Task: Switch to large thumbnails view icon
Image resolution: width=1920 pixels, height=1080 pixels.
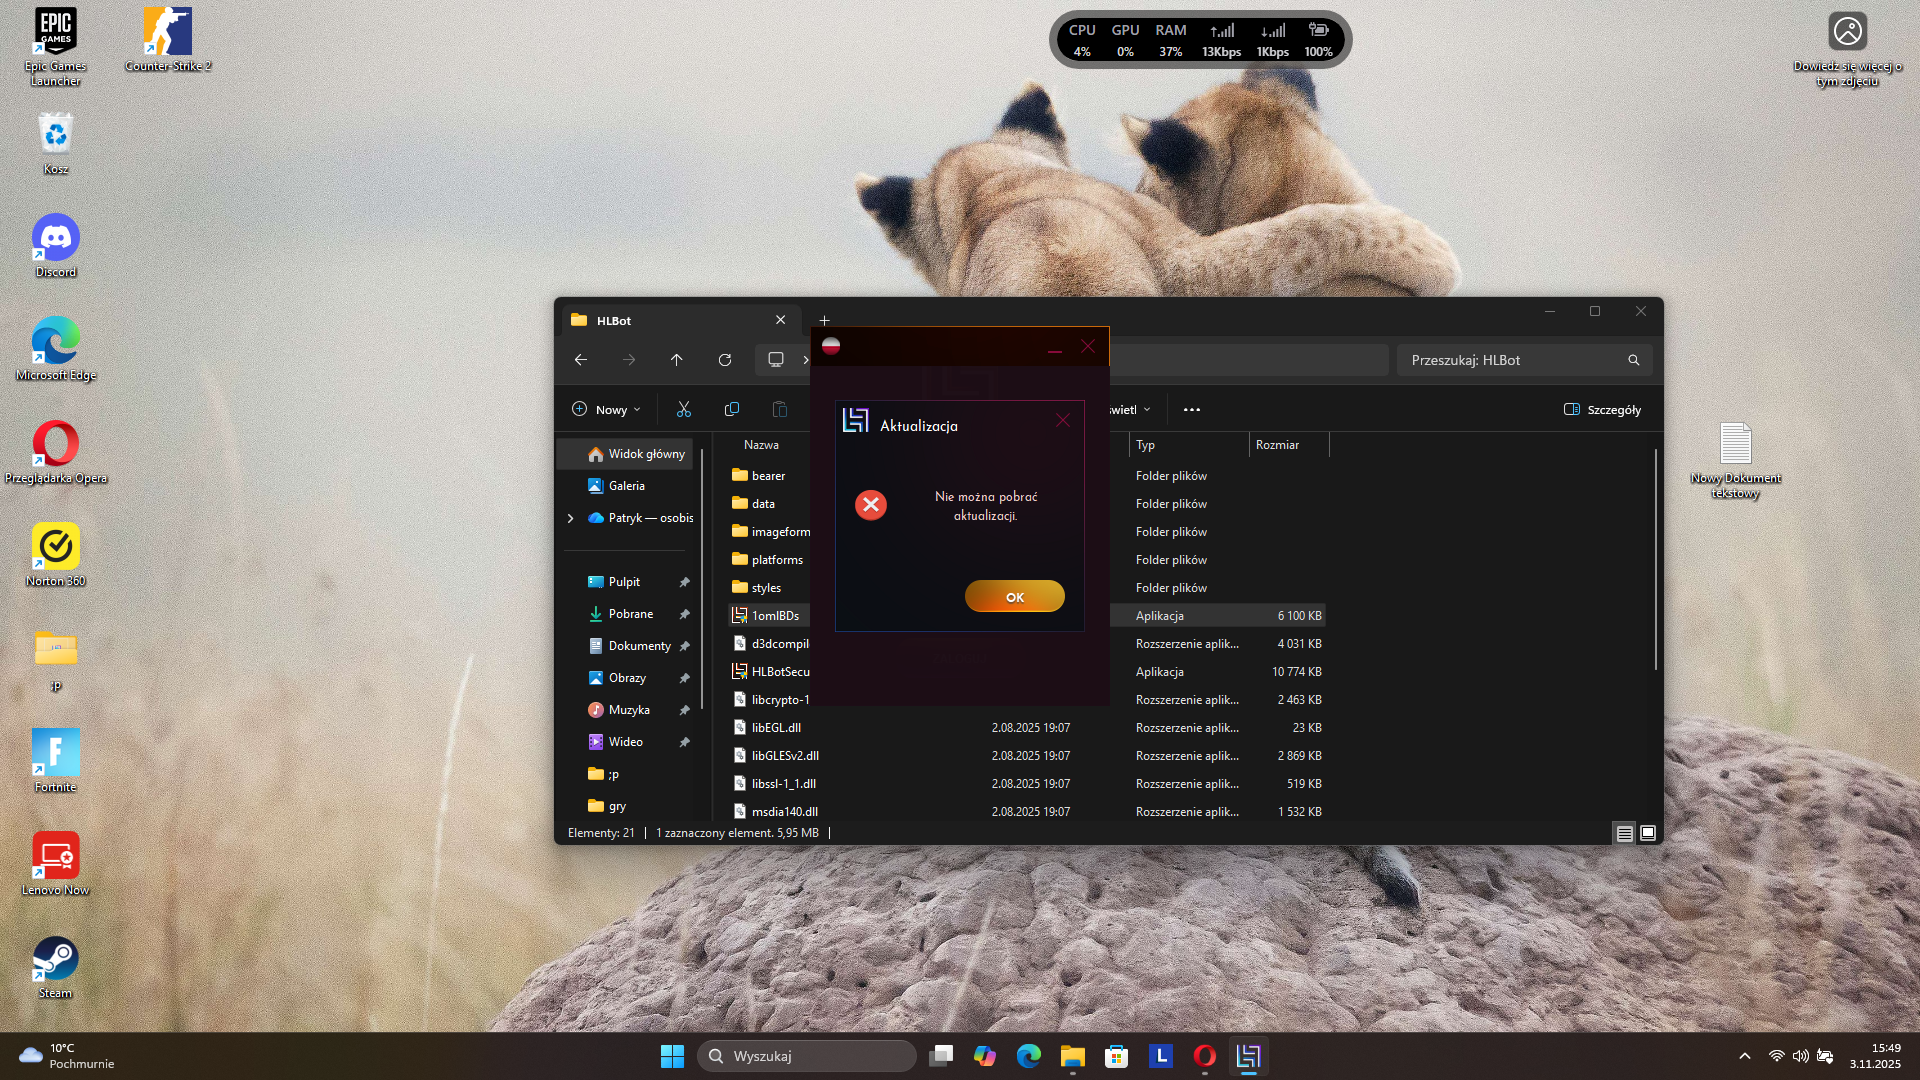Action: pyautogui.click(x=1648, y=833)
